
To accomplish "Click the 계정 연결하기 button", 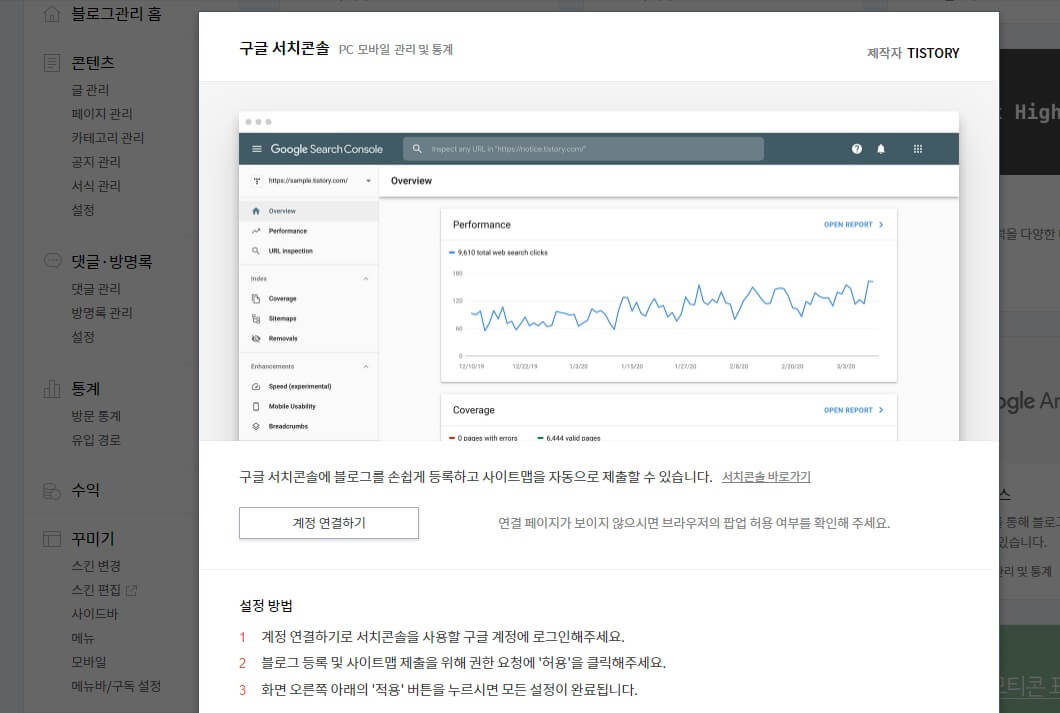I will (x=329, y=523).
